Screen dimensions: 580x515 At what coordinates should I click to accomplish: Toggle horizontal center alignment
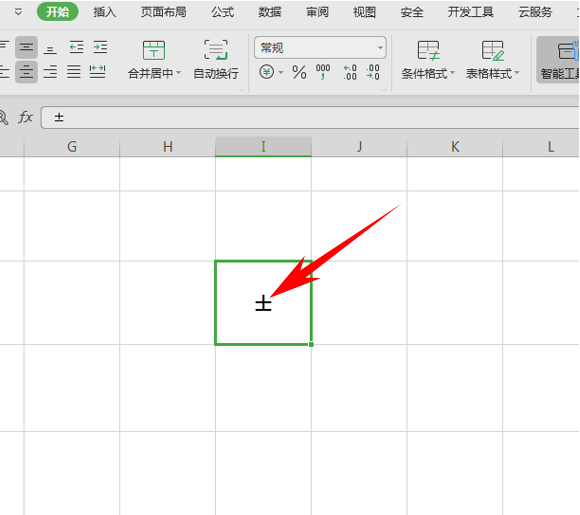point(26,72)
